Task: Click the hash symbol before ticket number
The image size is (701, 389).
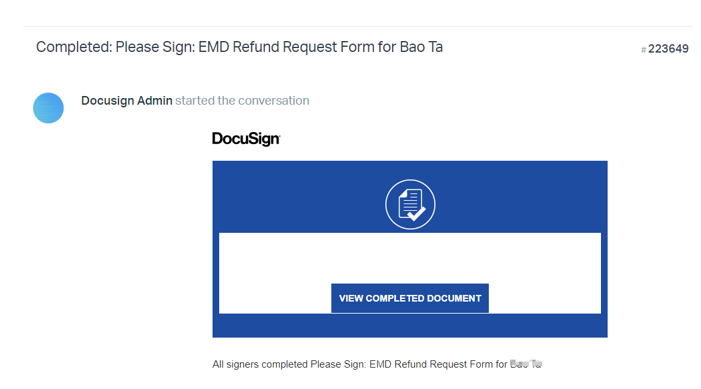Action: (x=644, y=50)
